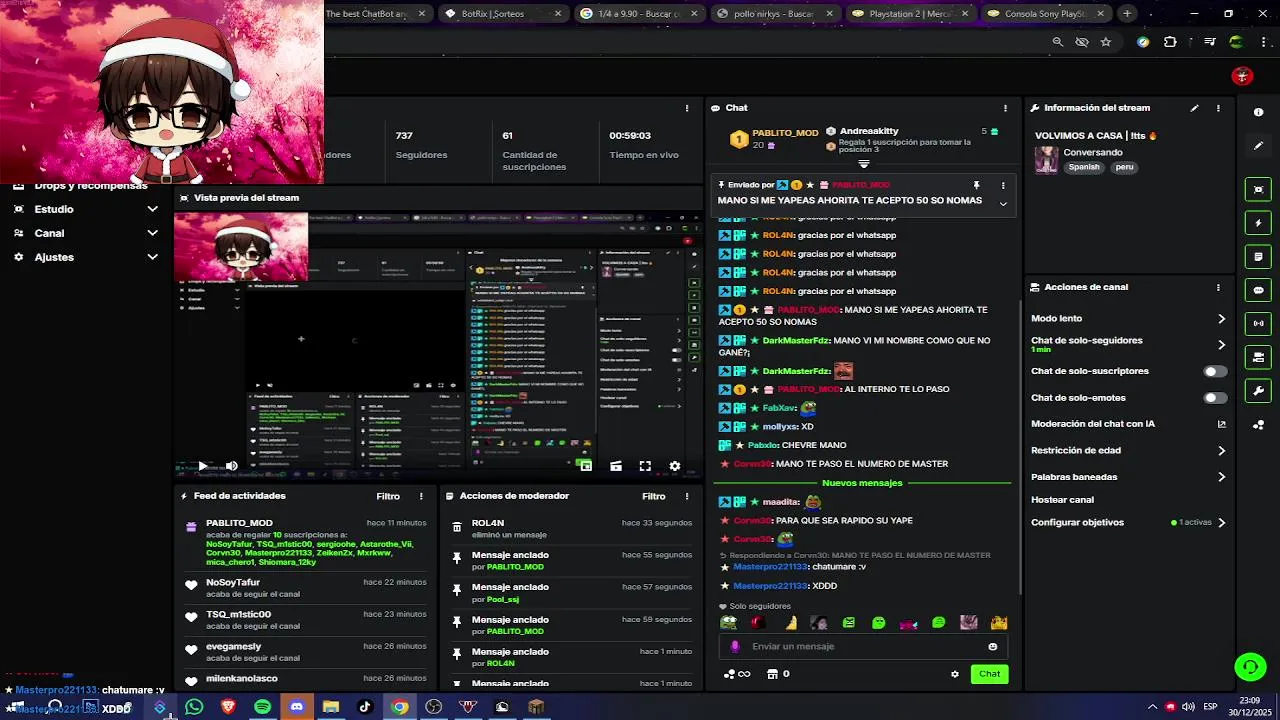Mute the stream preview audio

(232, 466)
